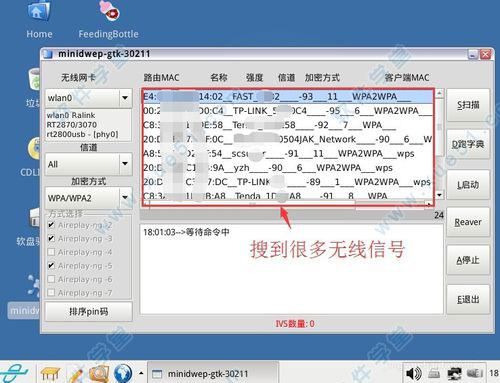The image size is (500, 383).
Task: Select the scs network row with -91
Action: [288, 153]
